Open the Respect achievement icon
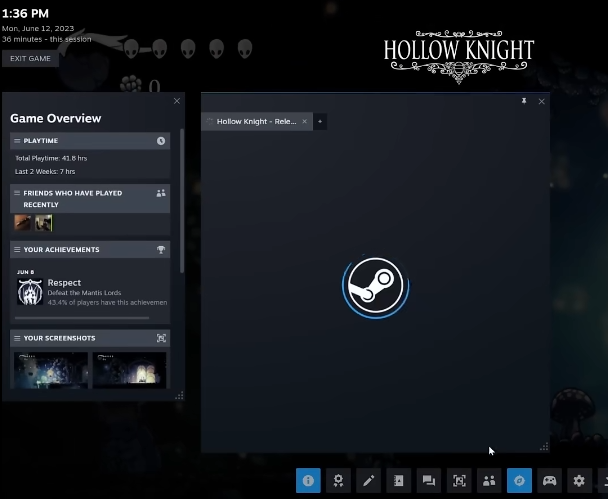 pyautogui.click(x=30, y=292)
